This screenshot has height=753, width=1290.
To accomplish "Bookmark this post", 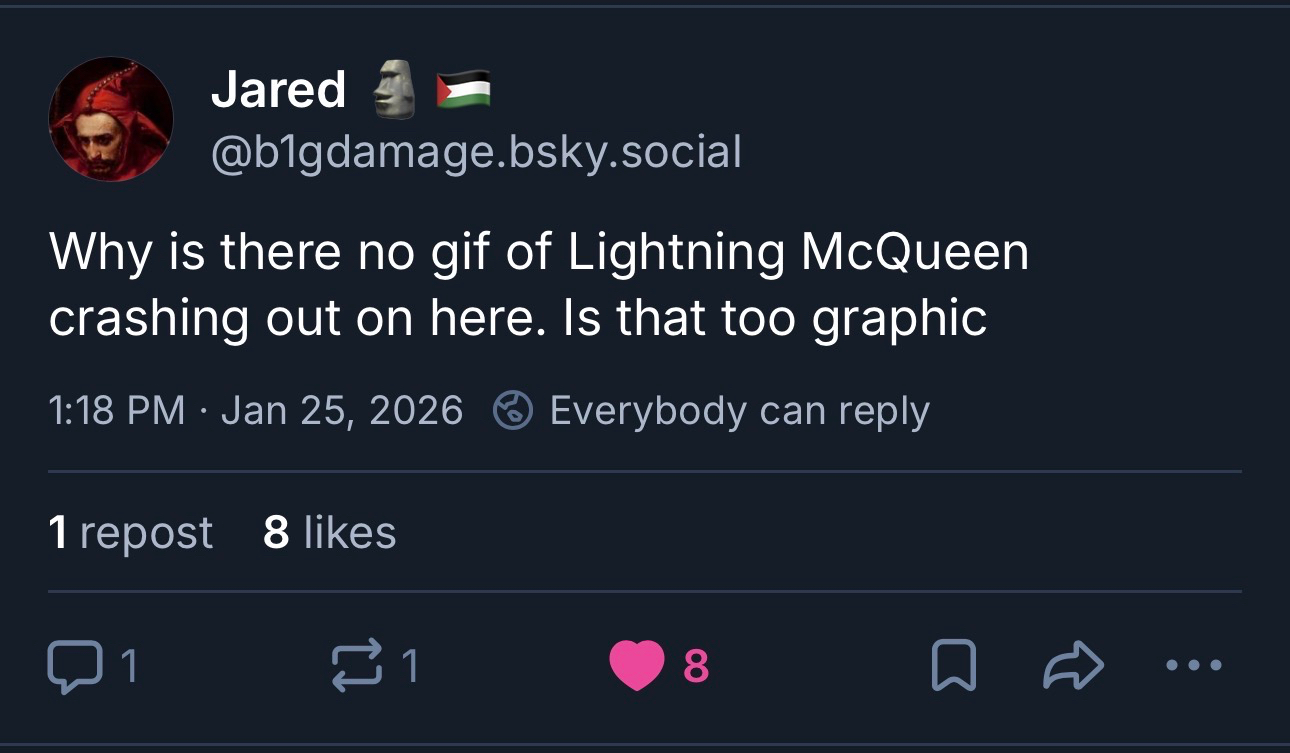I will [x=951, y=666].
